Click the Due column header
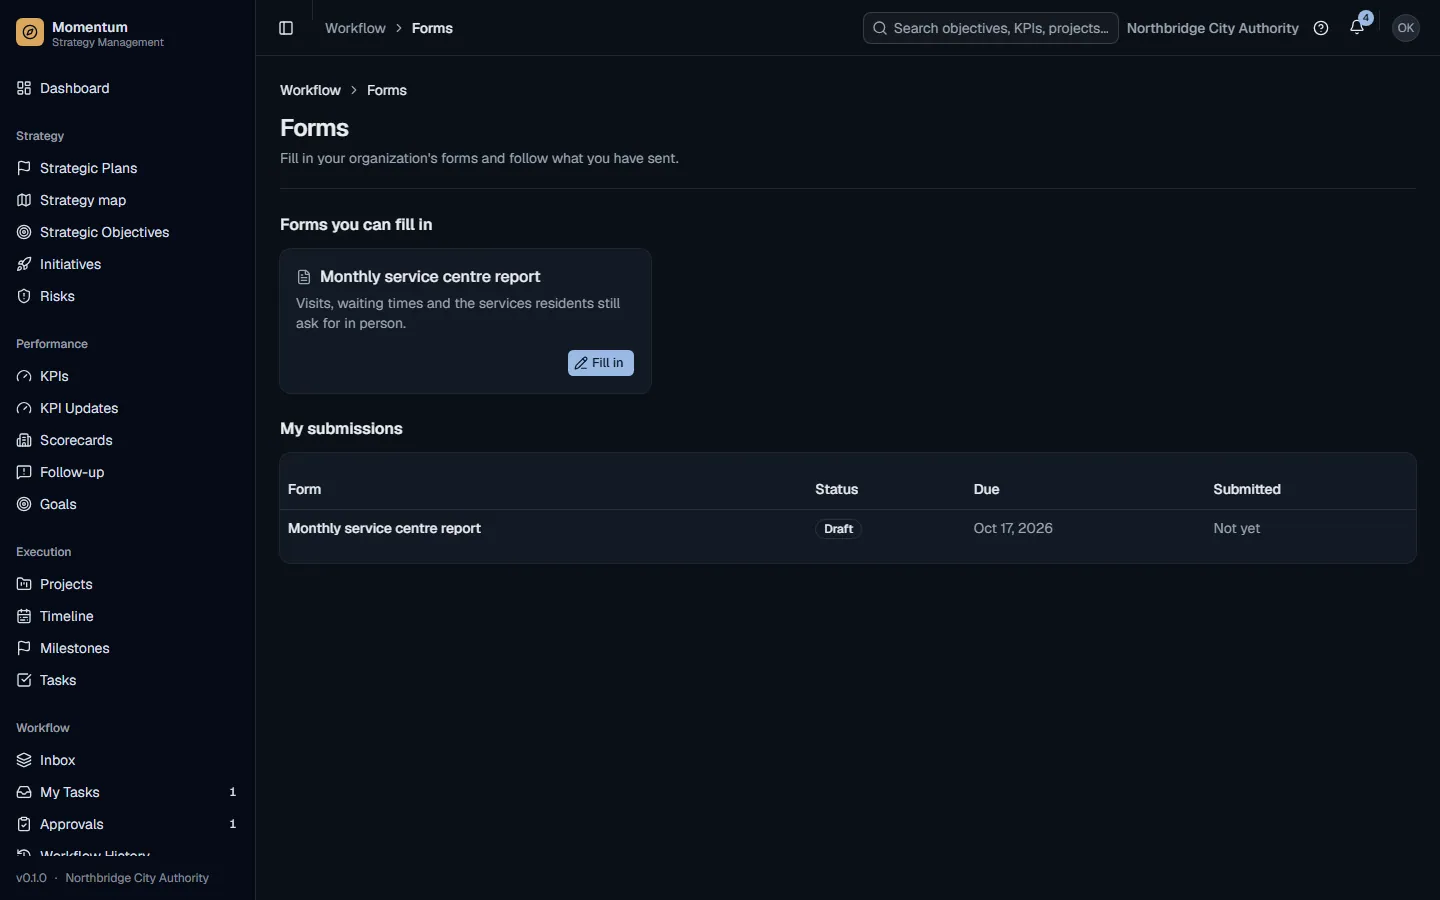The image size is (1440, 900). pyautogui.click(x=987, y=489)
